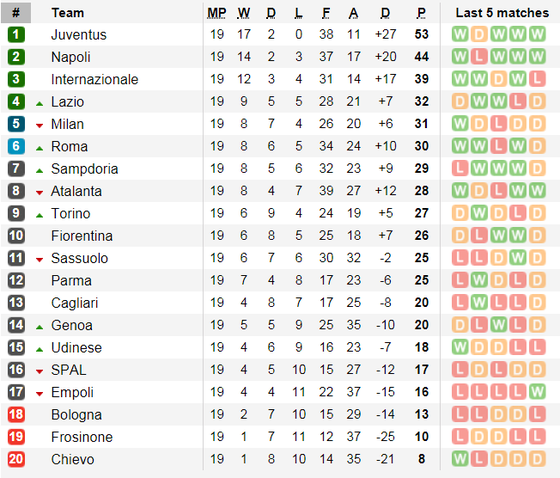
Task: Click Internazionale's most recent L badge
Action: pos(537,79)
